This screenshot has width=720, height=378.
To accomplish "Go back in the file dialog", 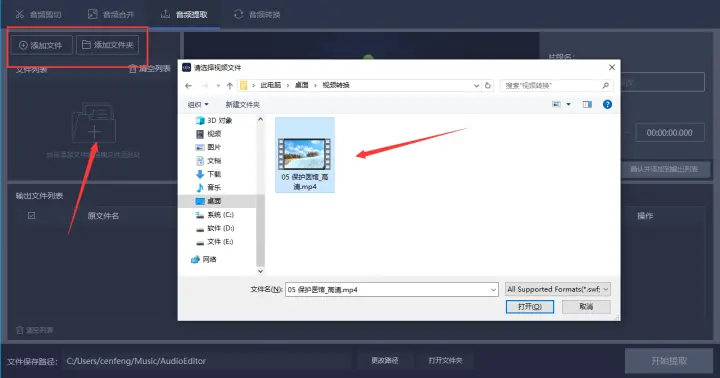I will (x=189, y=85).
